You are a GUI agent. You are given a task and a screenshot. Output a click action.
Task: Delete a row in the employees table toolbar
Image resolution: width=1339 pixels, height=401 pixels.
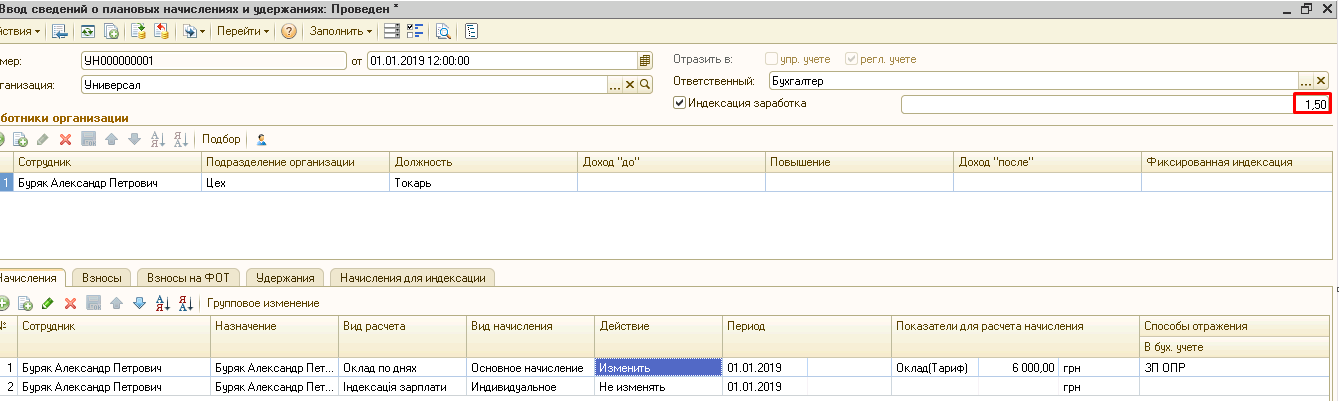[x=66, y=139]
